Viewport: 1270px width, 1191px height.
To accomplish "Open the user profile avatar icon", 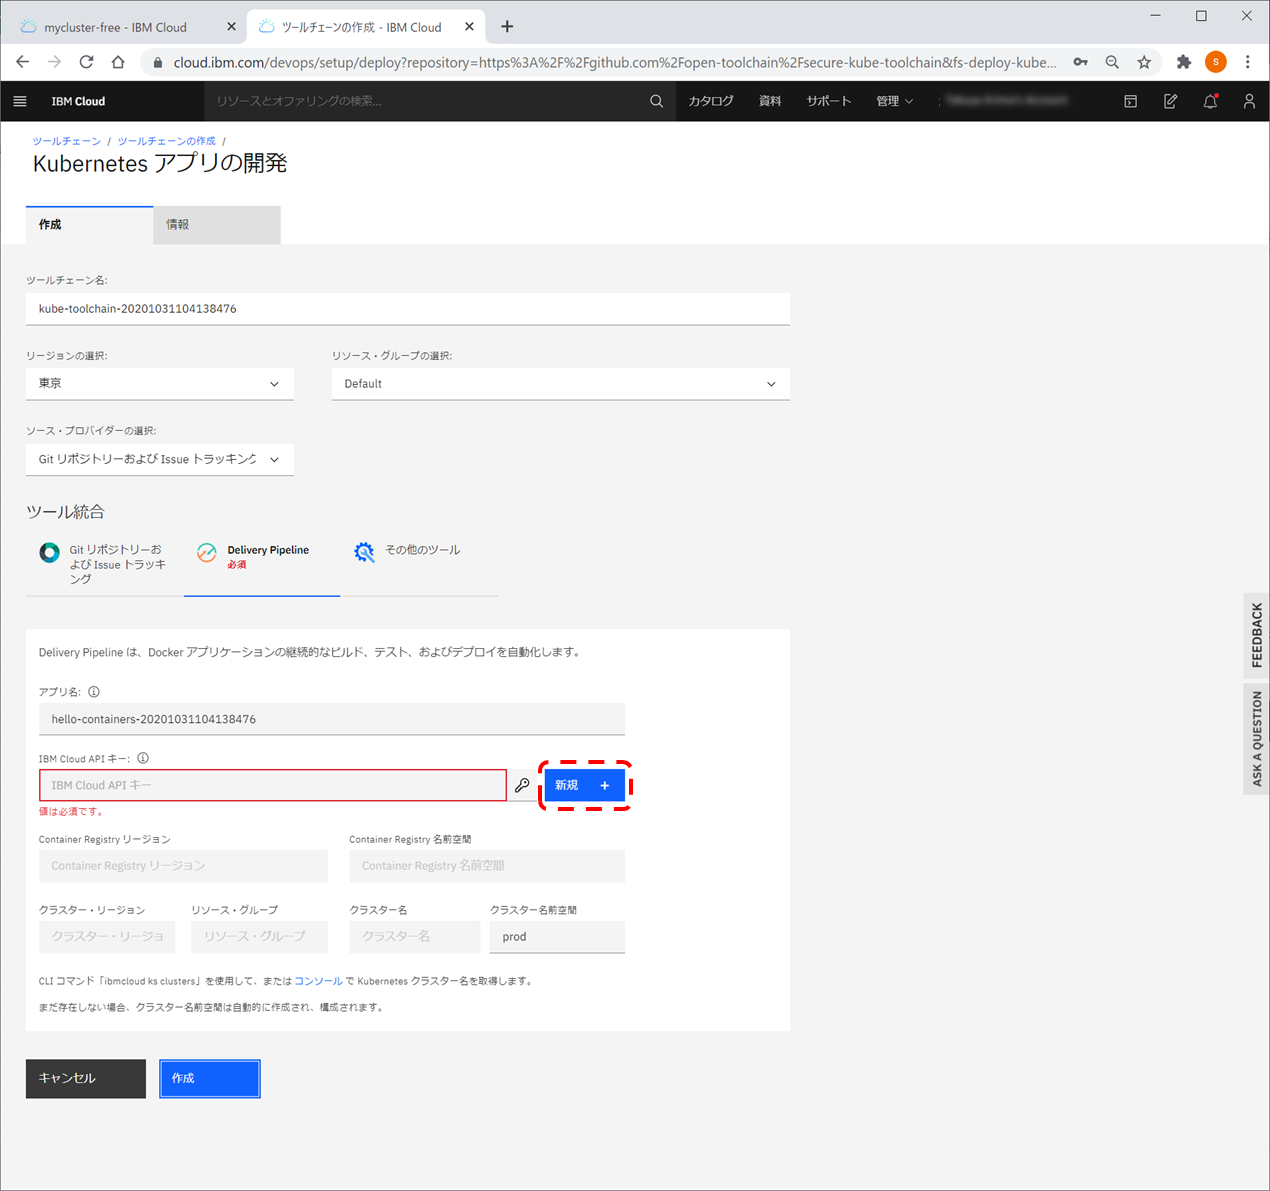I will pos(1249,101).
